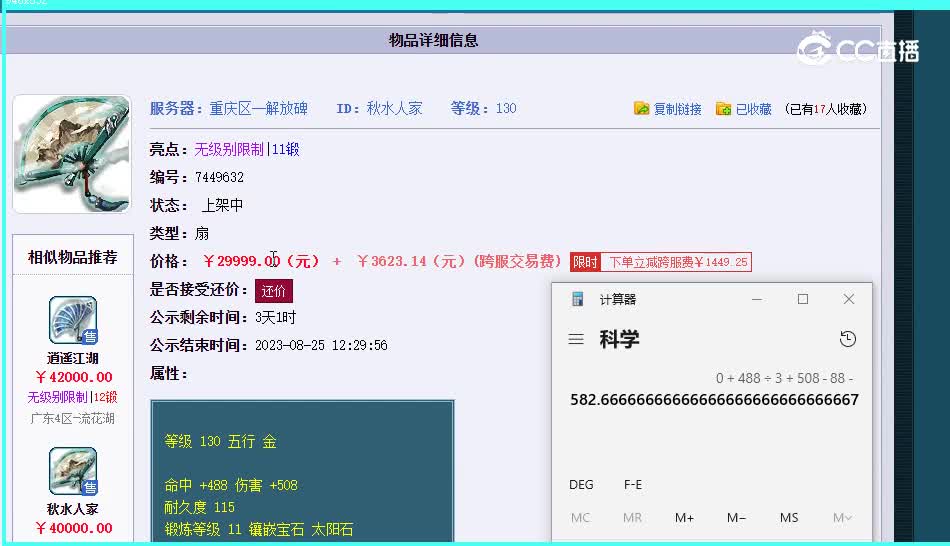Screen dimensions: 950x546
Task: Click the 逍遥江湖 item name
Action: pyautogui.click(x=73, y=358)
